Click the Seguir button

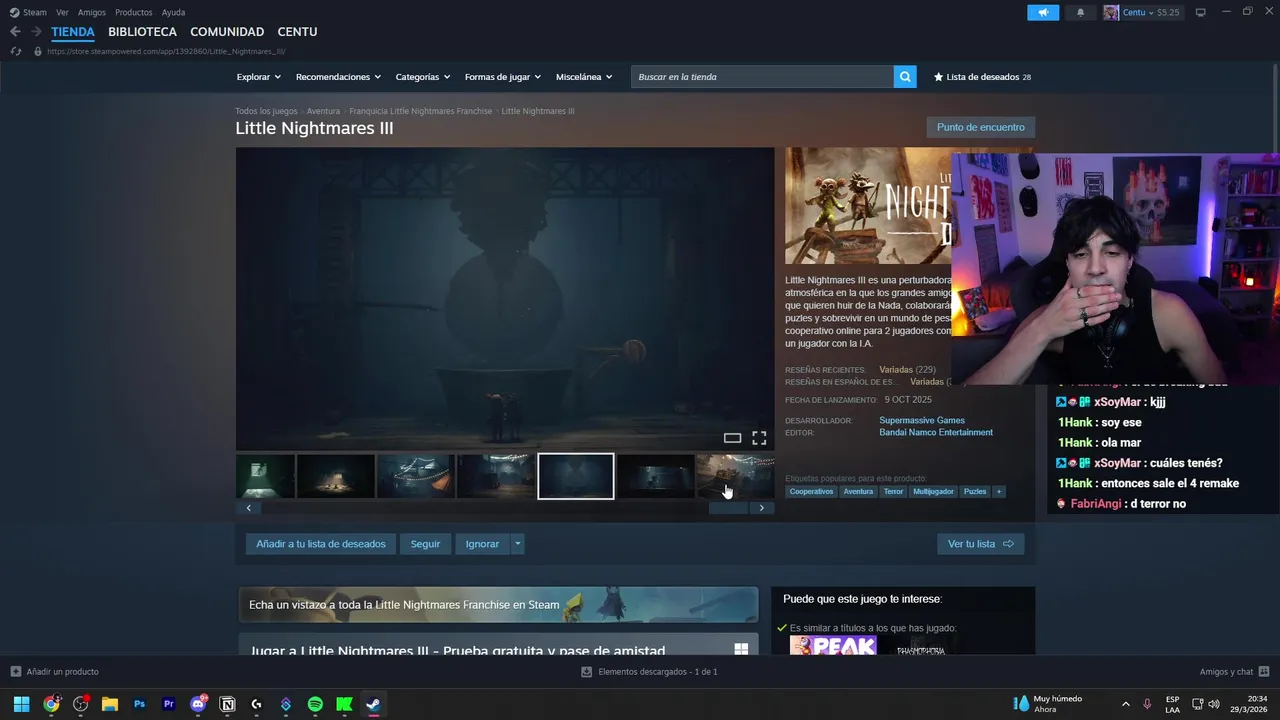click(x=425, y=544)
